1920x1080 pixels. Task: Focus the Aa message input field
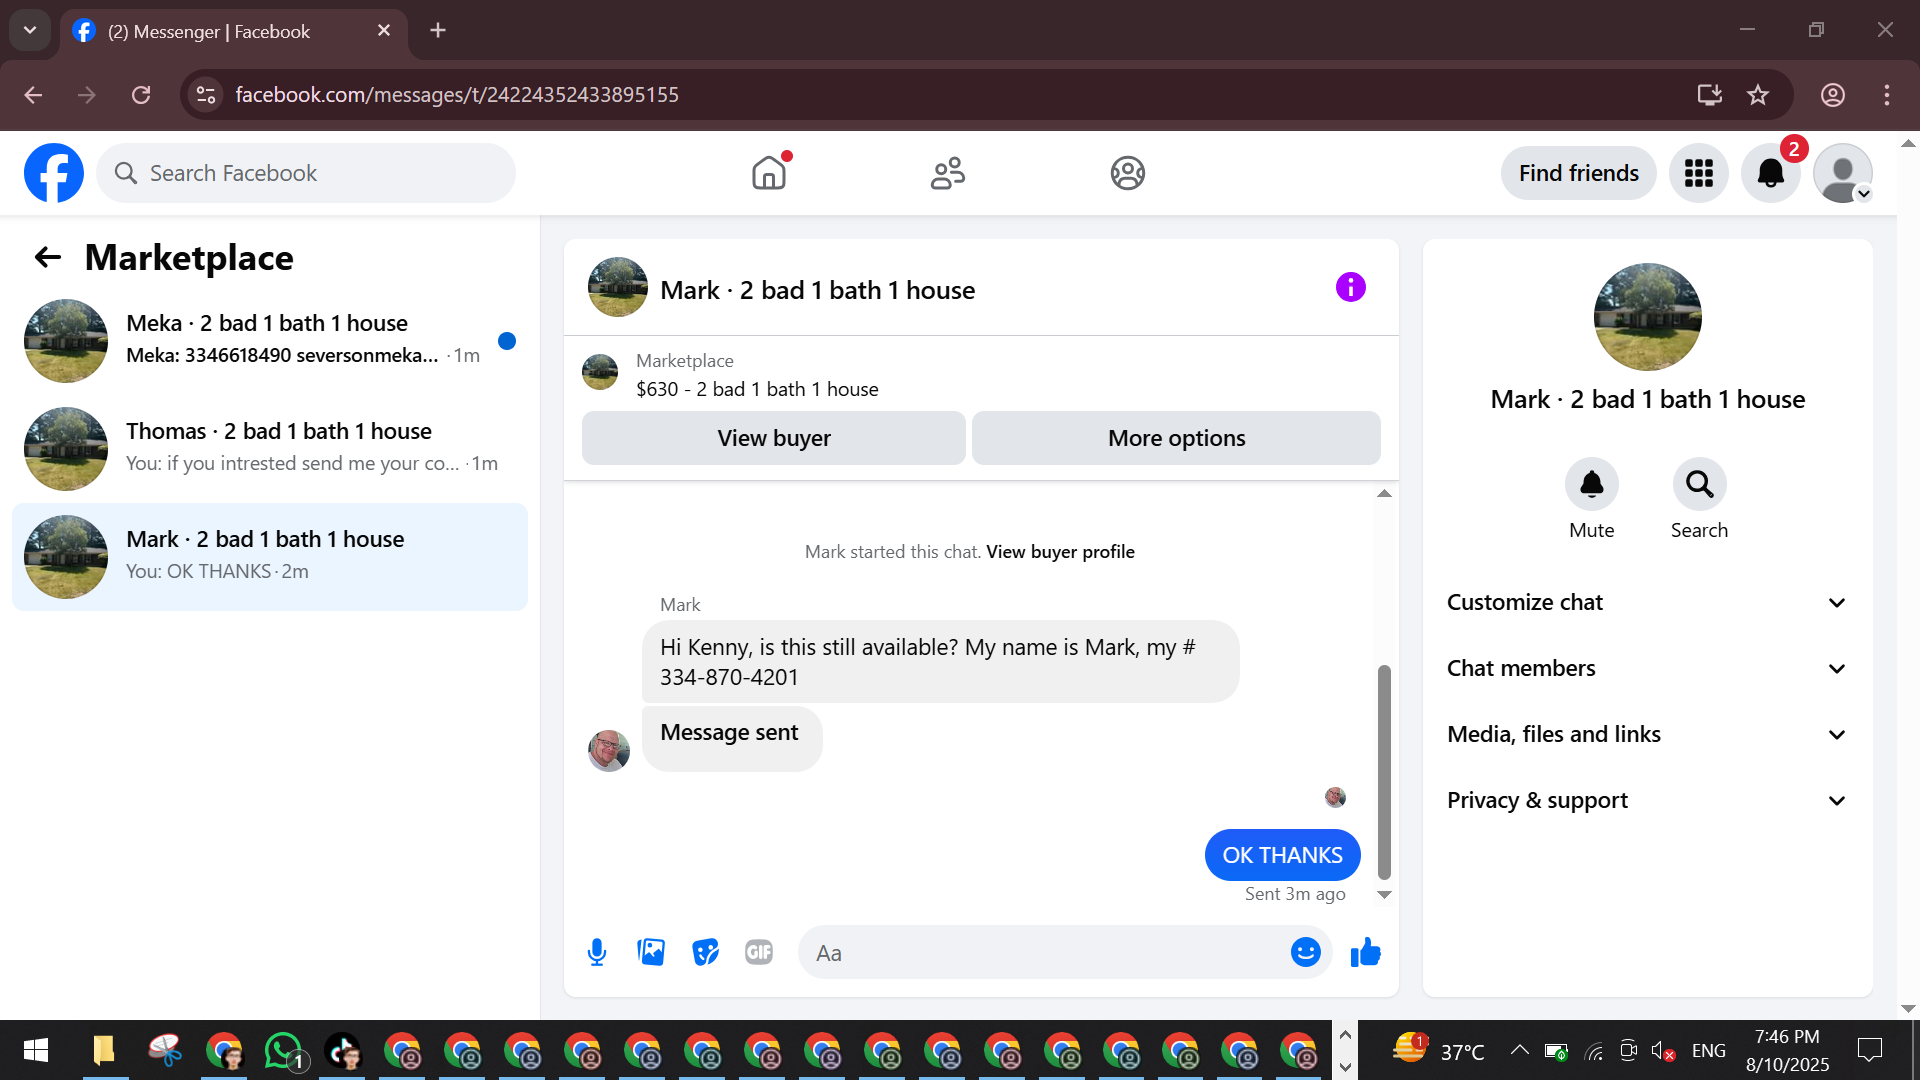(x=1040, y=953)
